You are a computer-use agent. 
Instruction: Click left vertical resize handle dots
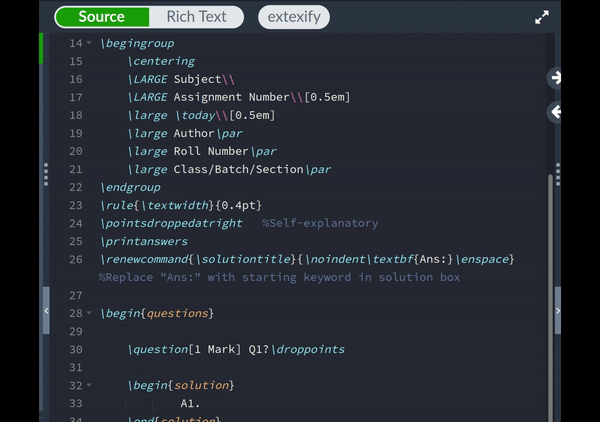(46, 174)
